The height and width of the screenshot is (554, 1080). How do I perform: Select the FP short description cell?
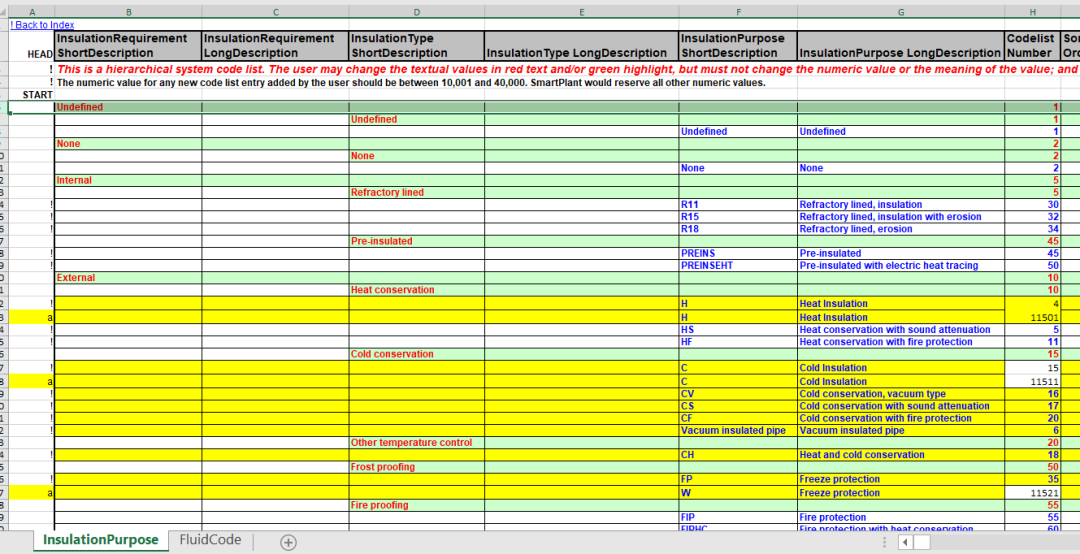click(738, 479)
